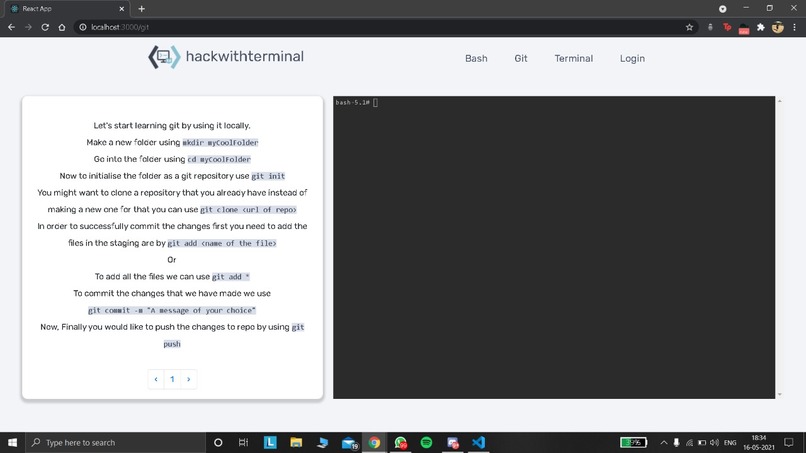Click the 'git init' code snippet

click(268, 176)
